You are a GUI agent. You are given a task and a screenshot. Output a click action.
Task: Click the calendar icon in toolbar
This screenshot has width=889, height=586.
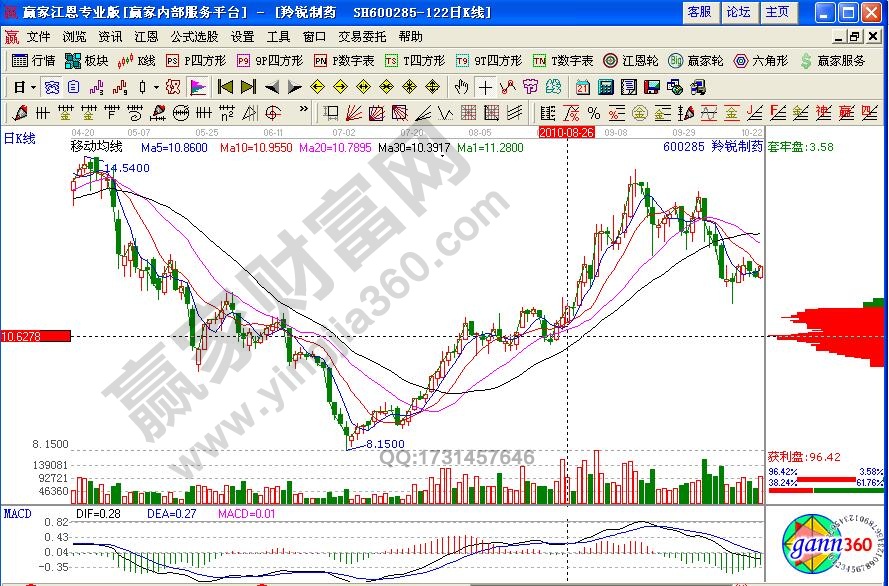(x=582, y=87)
